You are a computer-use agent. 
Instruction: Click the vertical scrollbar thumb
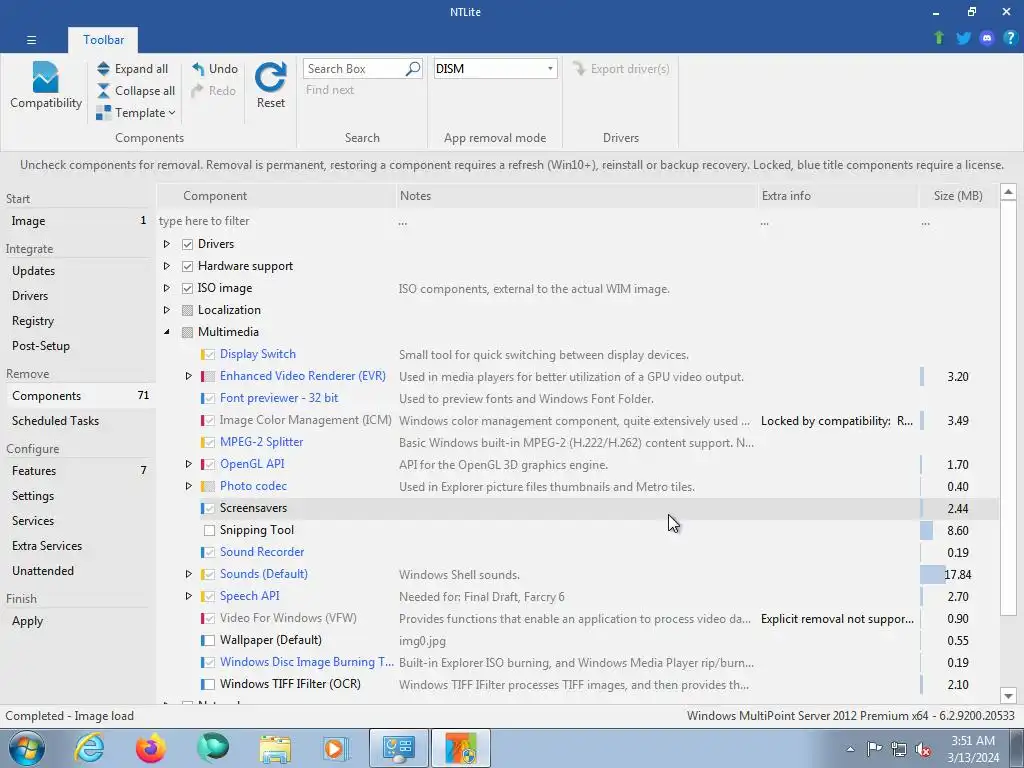click(x=1008, y=407)
